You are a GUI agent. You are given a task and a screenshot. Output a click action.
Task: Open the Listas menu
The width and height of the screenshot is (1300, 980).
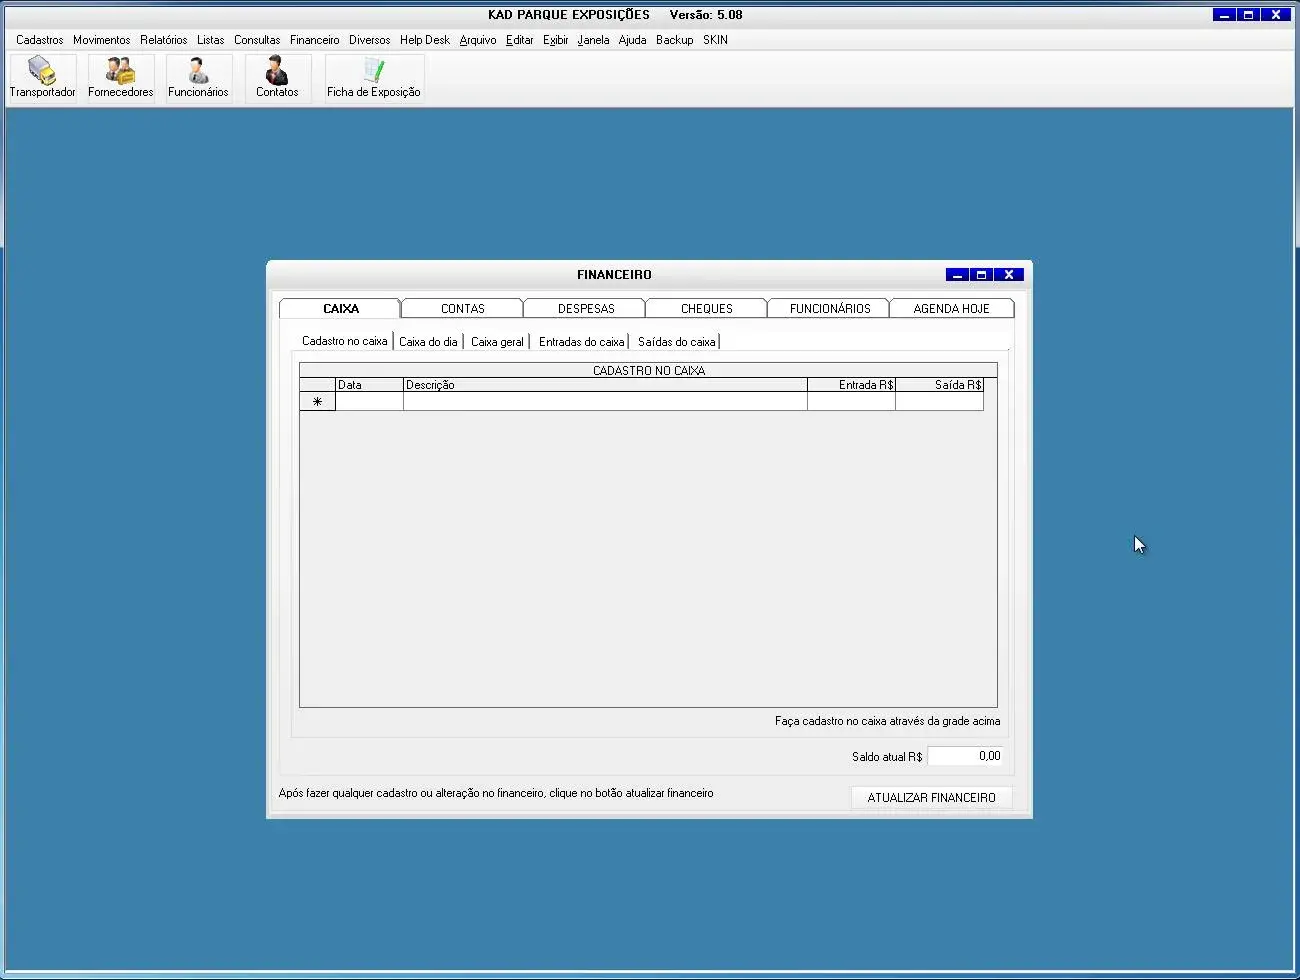point(210,40)
